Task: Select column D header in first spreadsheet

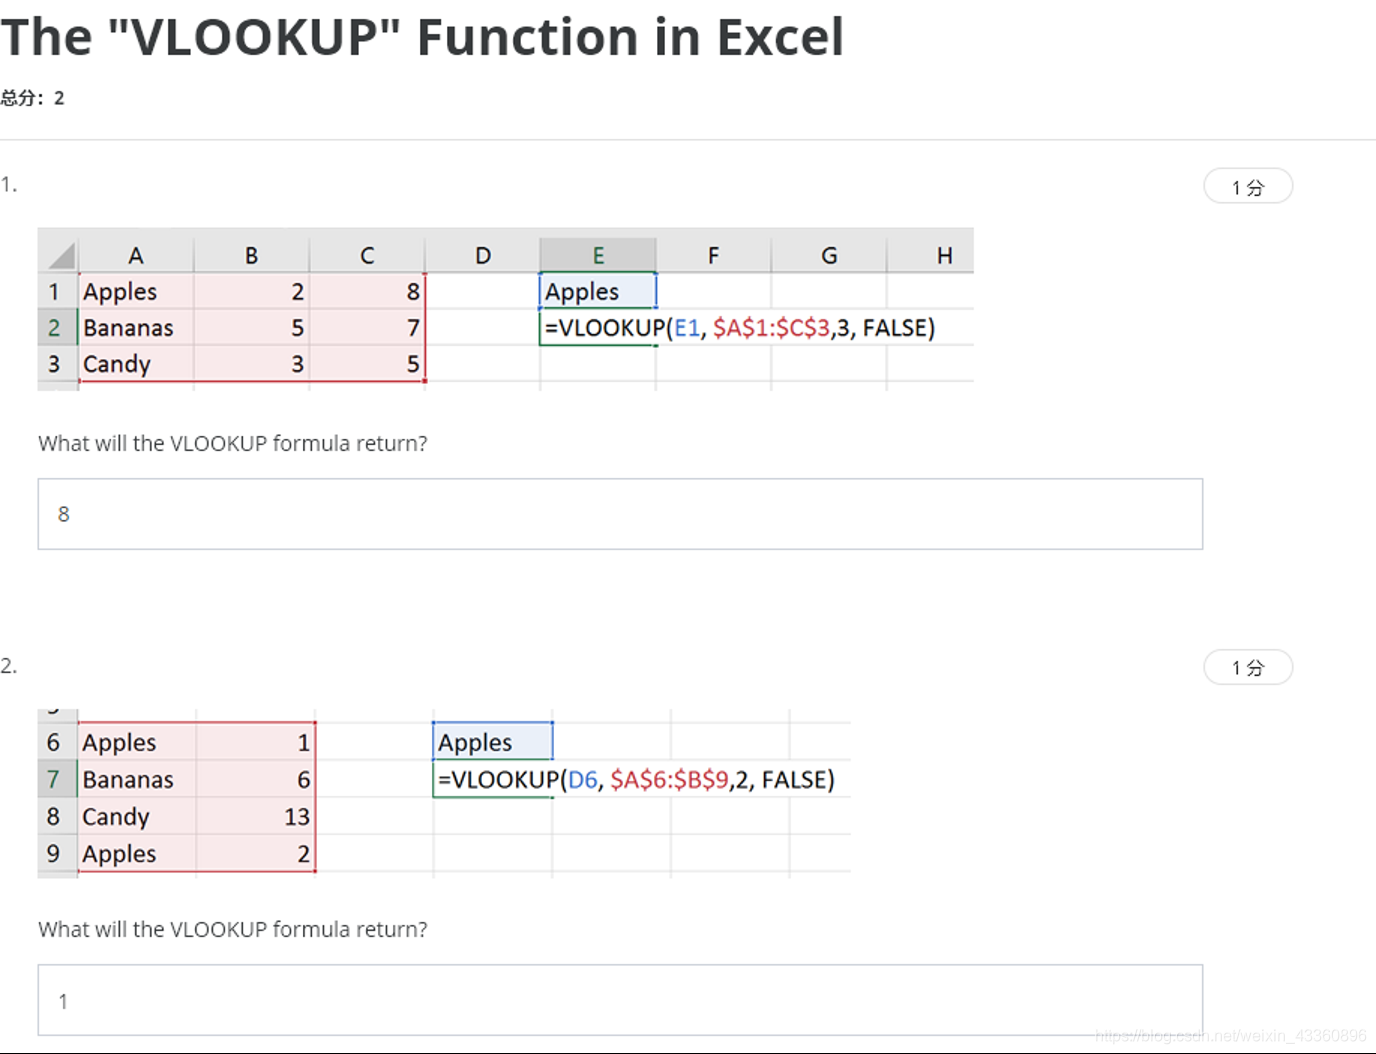Action: (483, 255)
